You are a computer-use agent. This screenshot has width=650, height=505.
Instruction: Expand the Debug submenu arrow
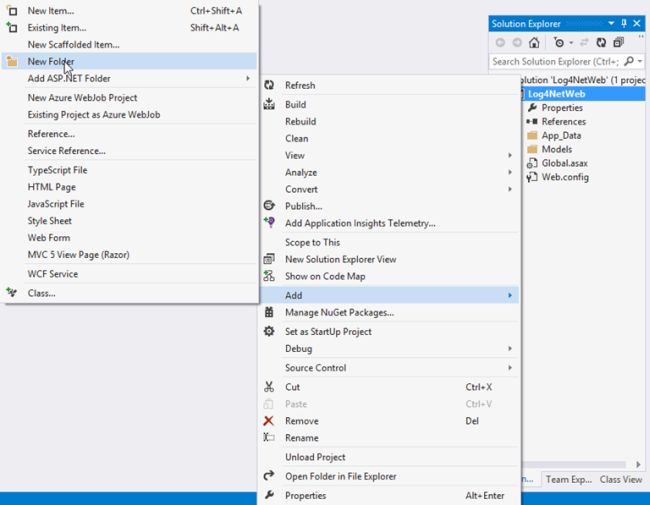[510, 348]
